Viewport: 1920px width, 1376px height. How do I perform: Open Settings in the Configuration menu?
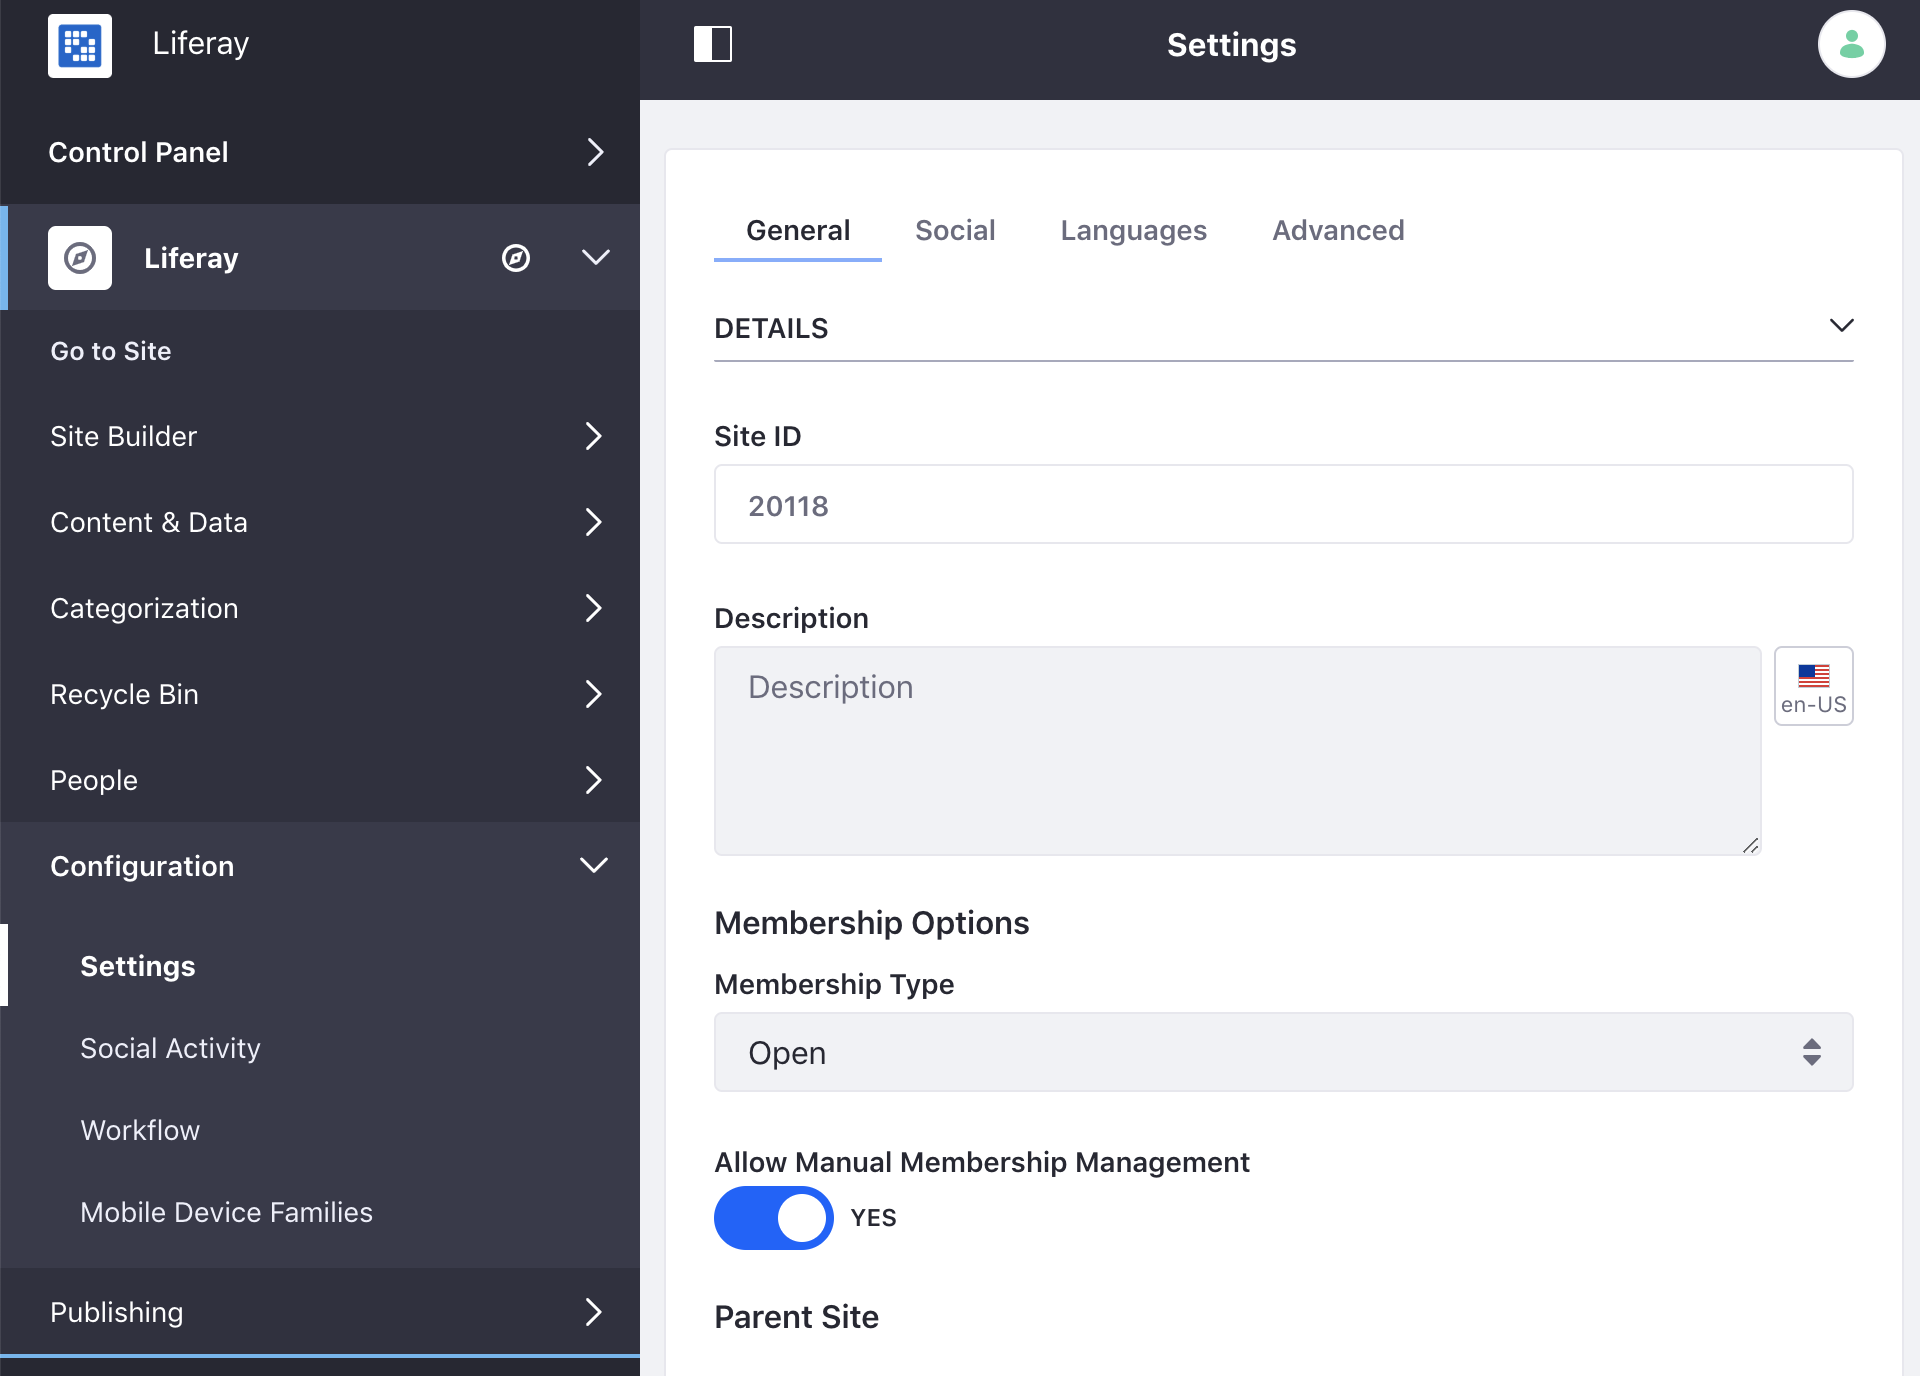click(138, 966)
